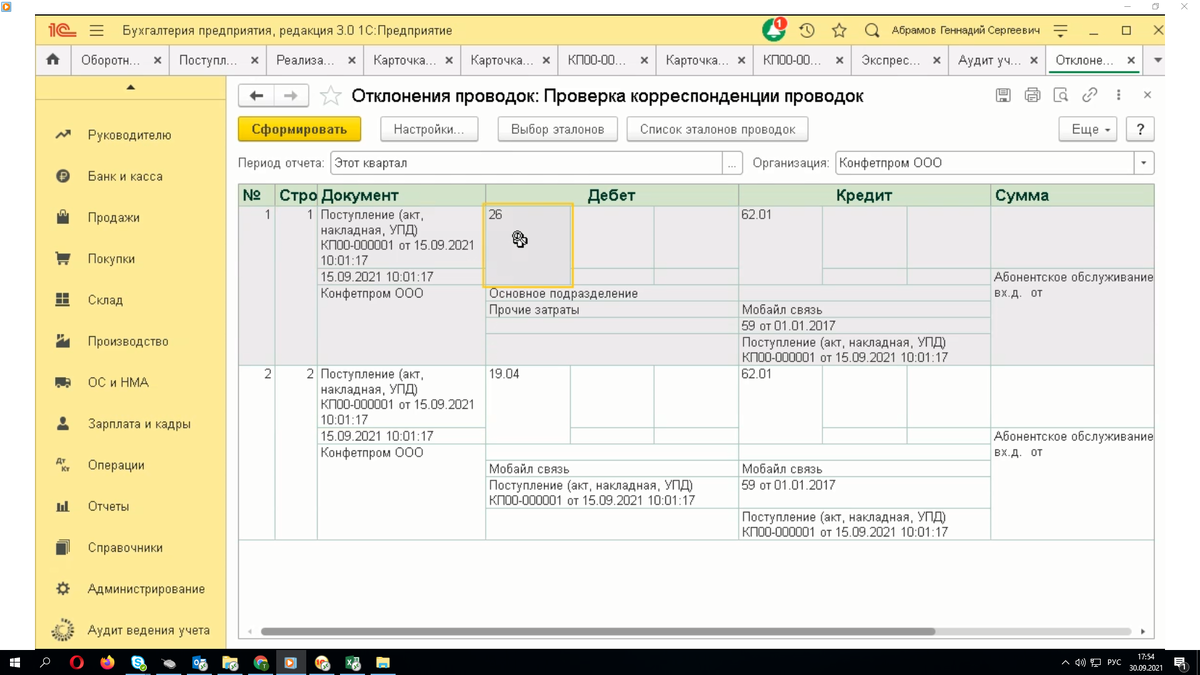Switch to the Экспрес... tab
The height and width of the screenshot is (675, 1200).
[890, 60]
